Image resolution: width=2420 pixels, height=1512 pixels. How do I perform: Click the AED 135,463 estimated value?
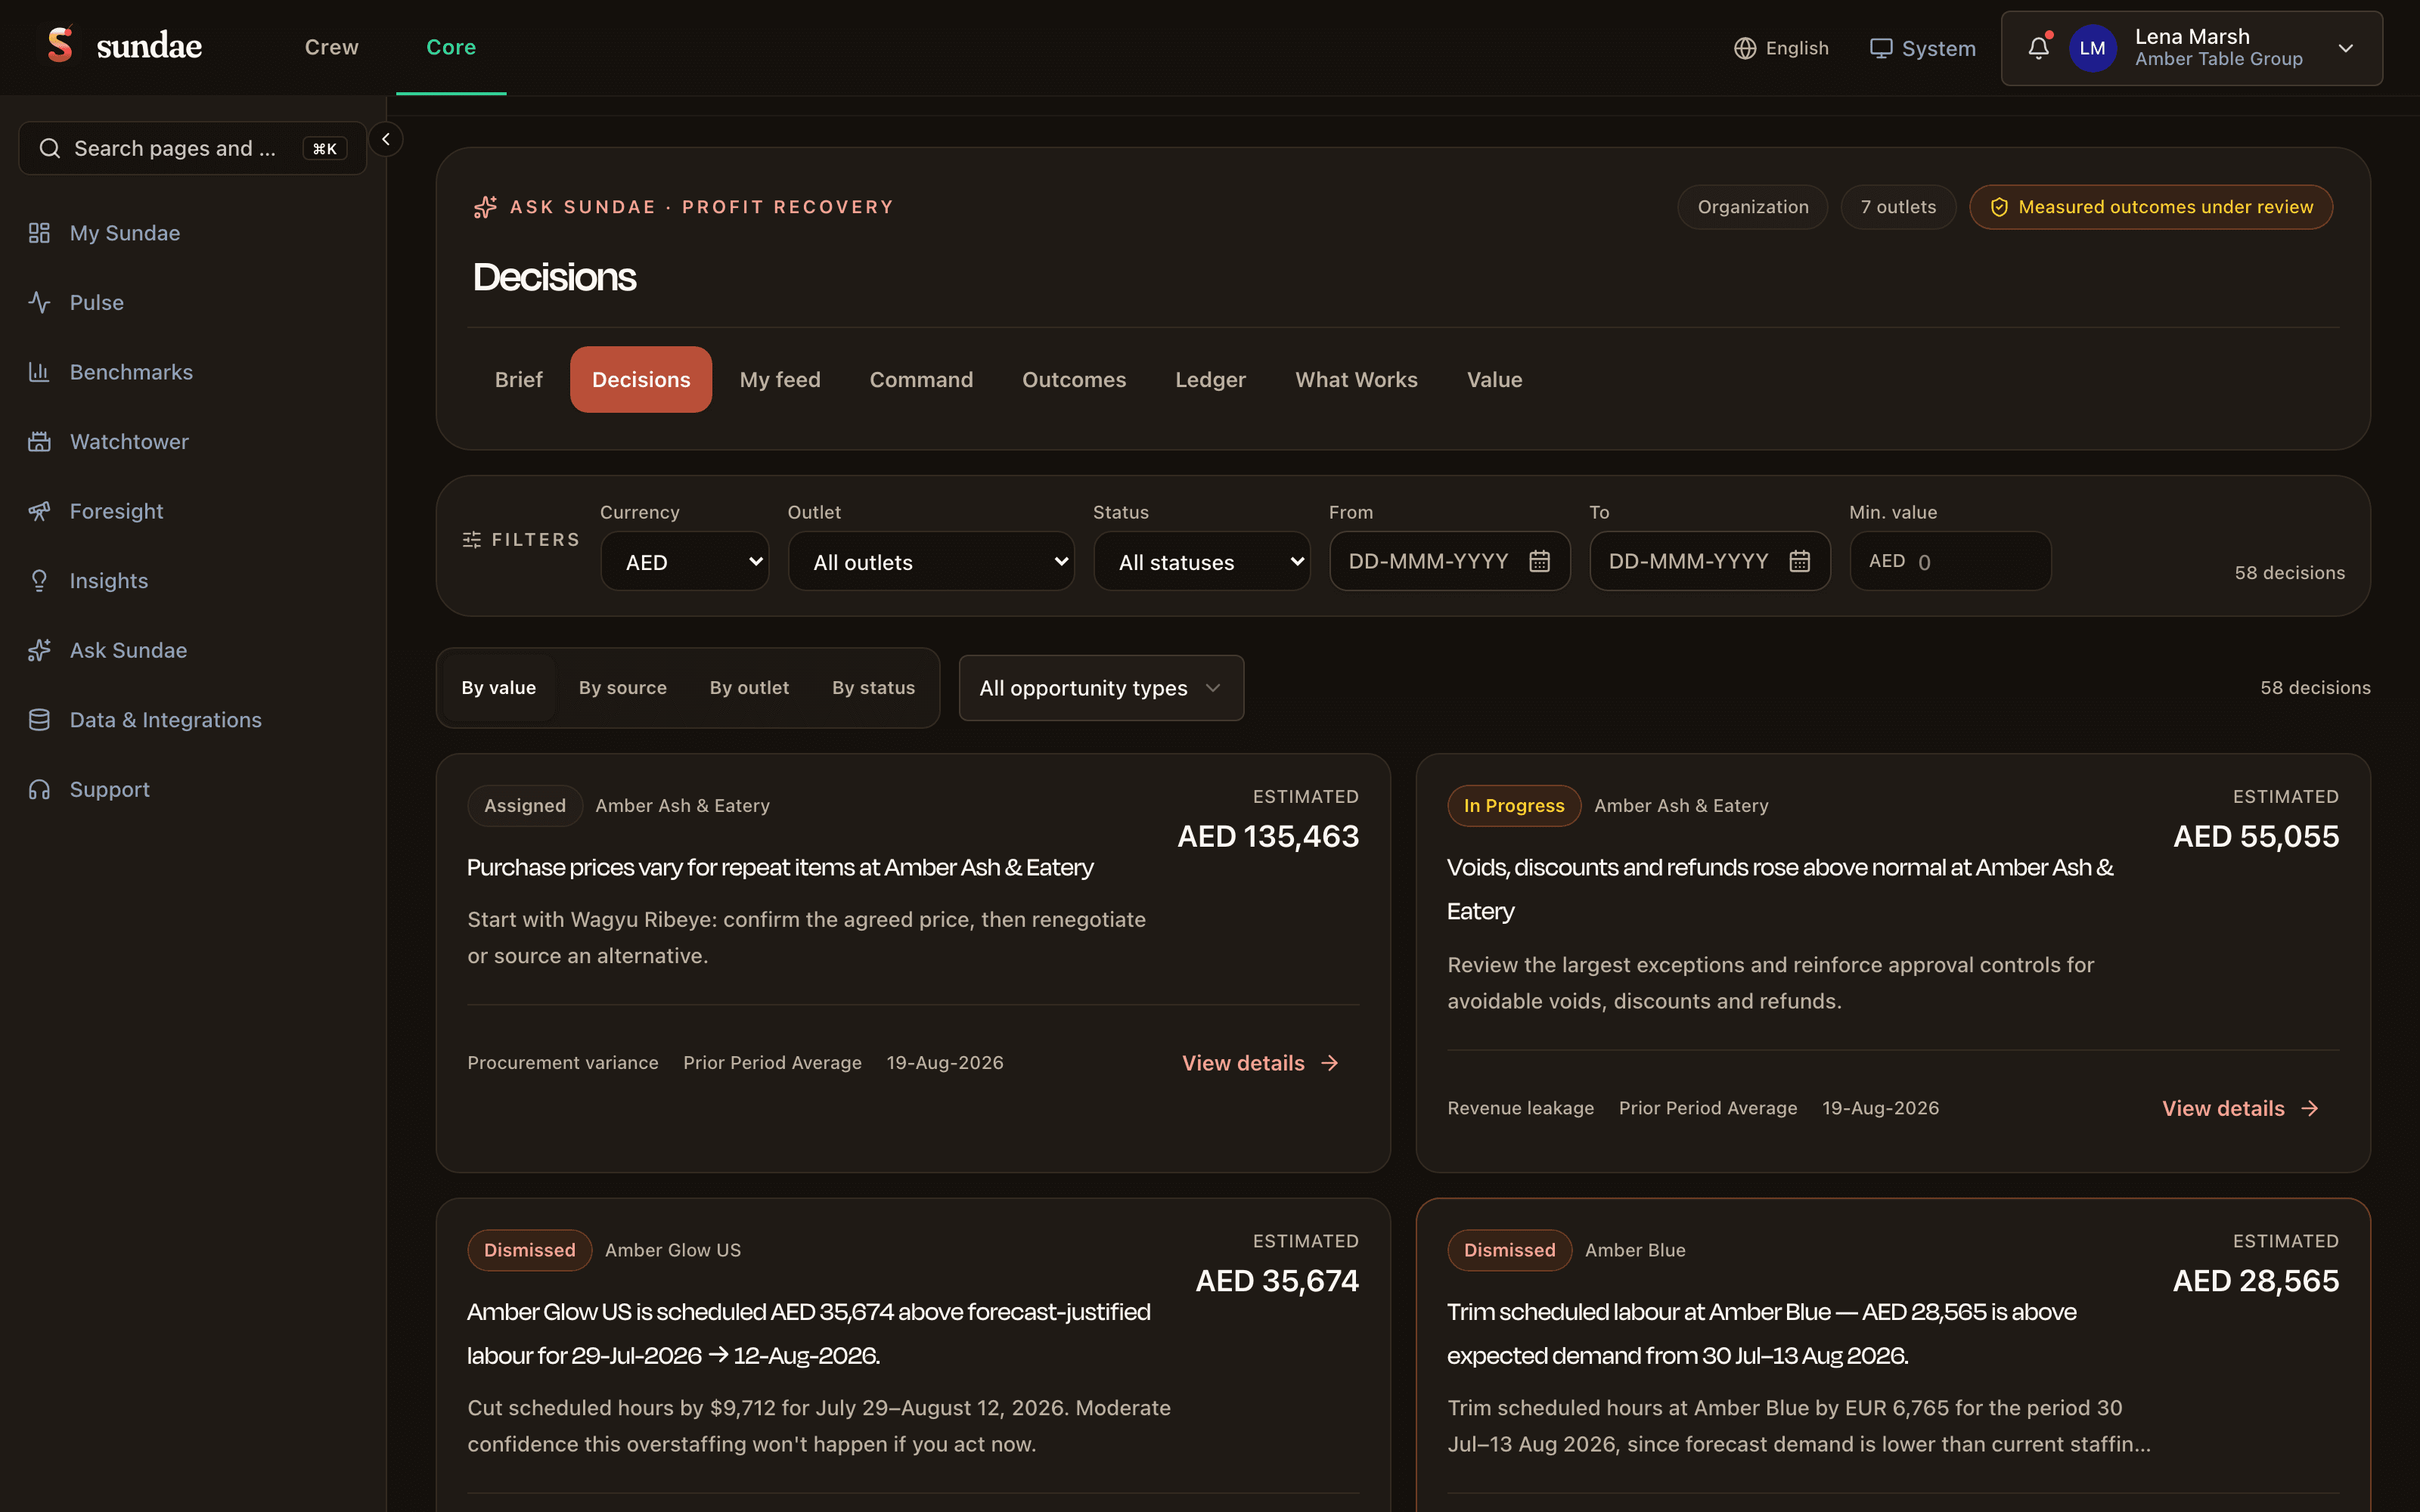coord(1268,836)
